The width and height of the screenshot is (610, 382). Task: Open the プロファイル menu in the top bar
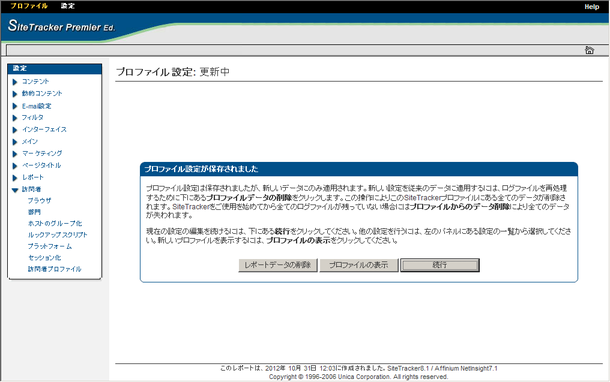(28, 6)
